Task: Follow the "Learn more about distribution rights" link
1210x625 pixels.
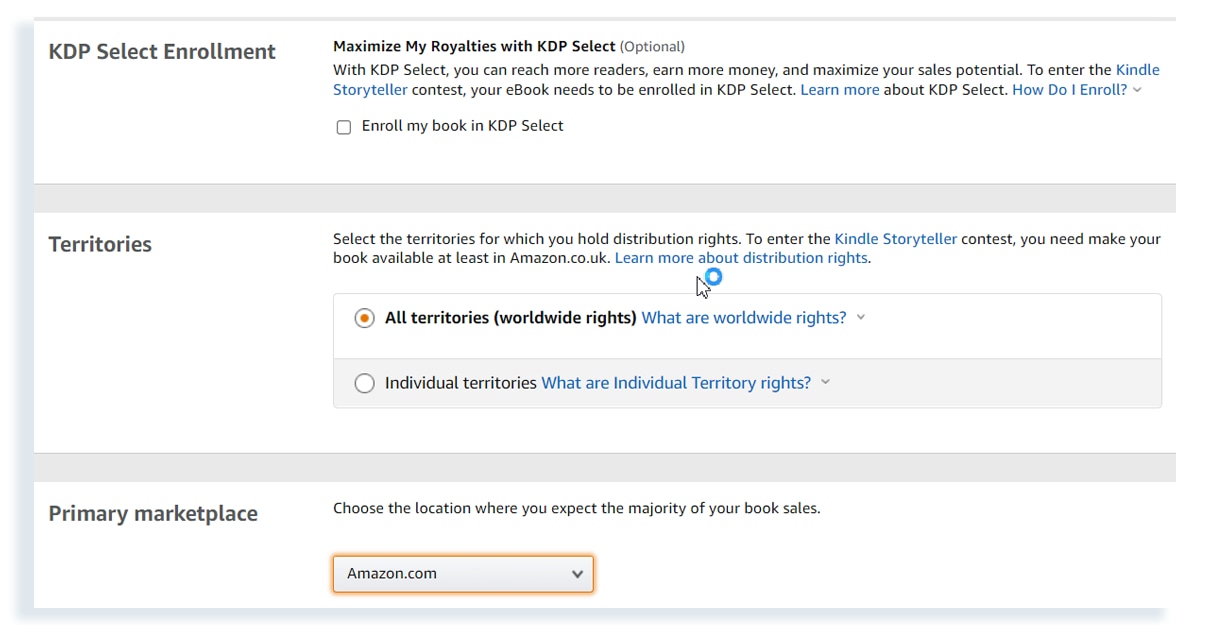Action: click(x=741, y=257)
